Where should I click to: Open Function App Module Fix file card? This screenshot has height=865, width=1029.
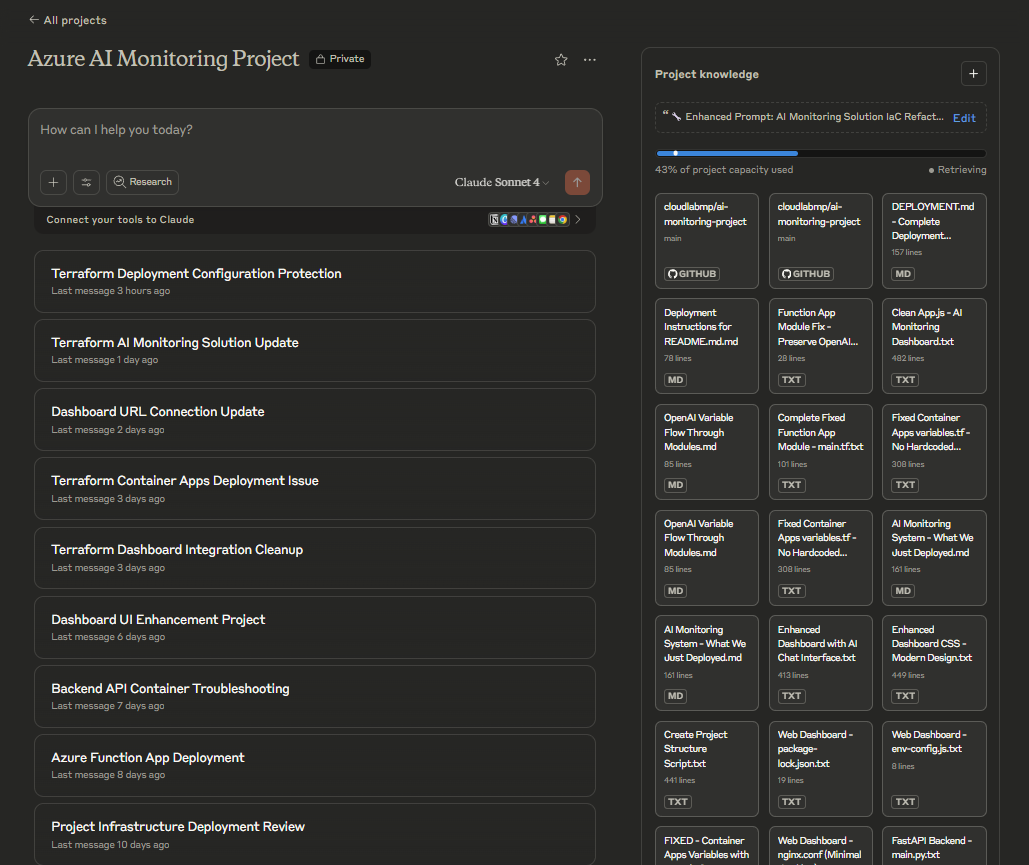coord(821,347)
